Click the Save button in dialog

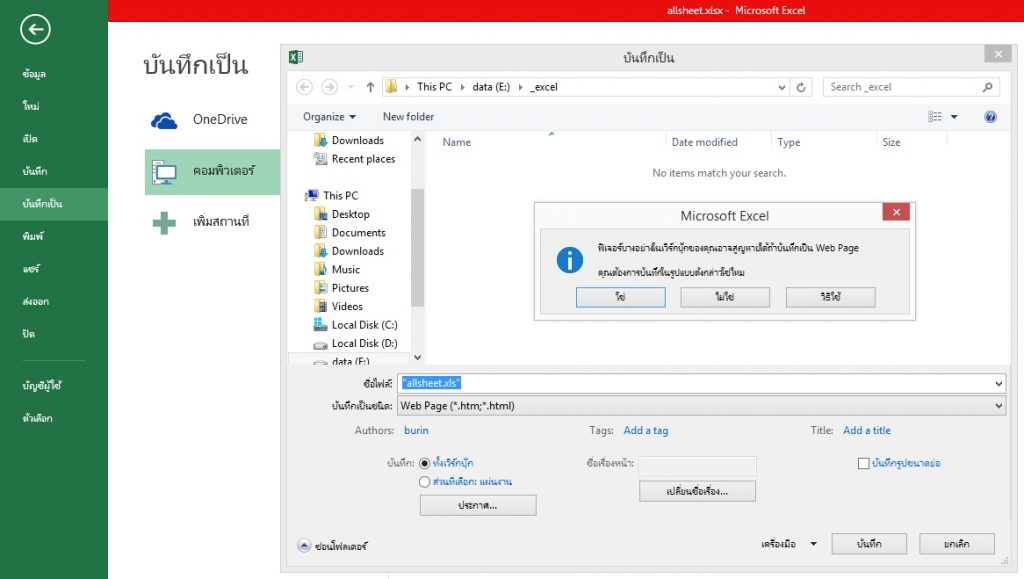(x=869, y=544)
